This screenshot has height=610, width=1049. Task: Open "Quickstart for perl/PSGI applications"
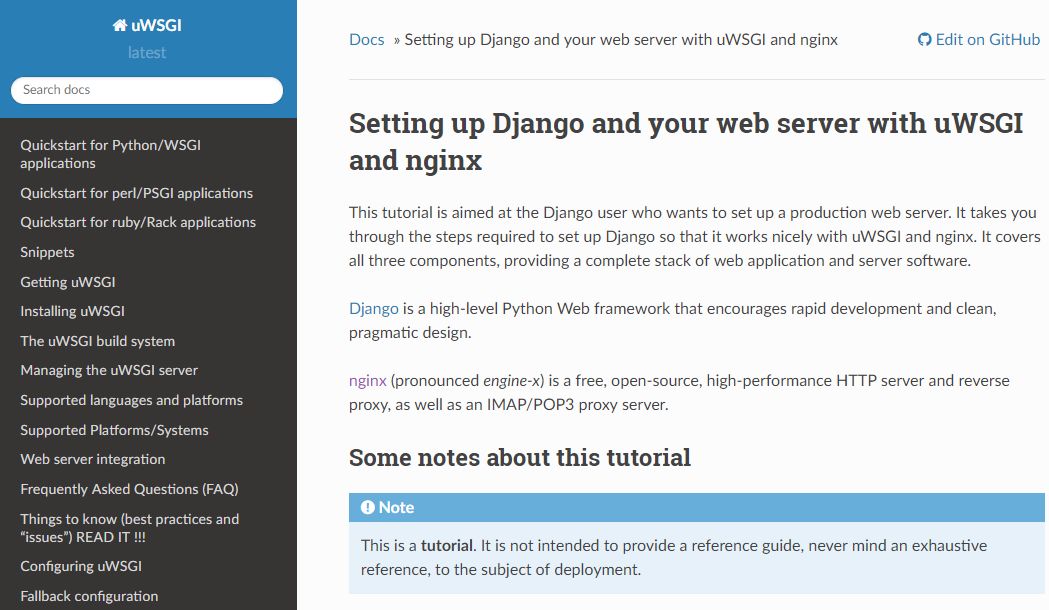136,193
